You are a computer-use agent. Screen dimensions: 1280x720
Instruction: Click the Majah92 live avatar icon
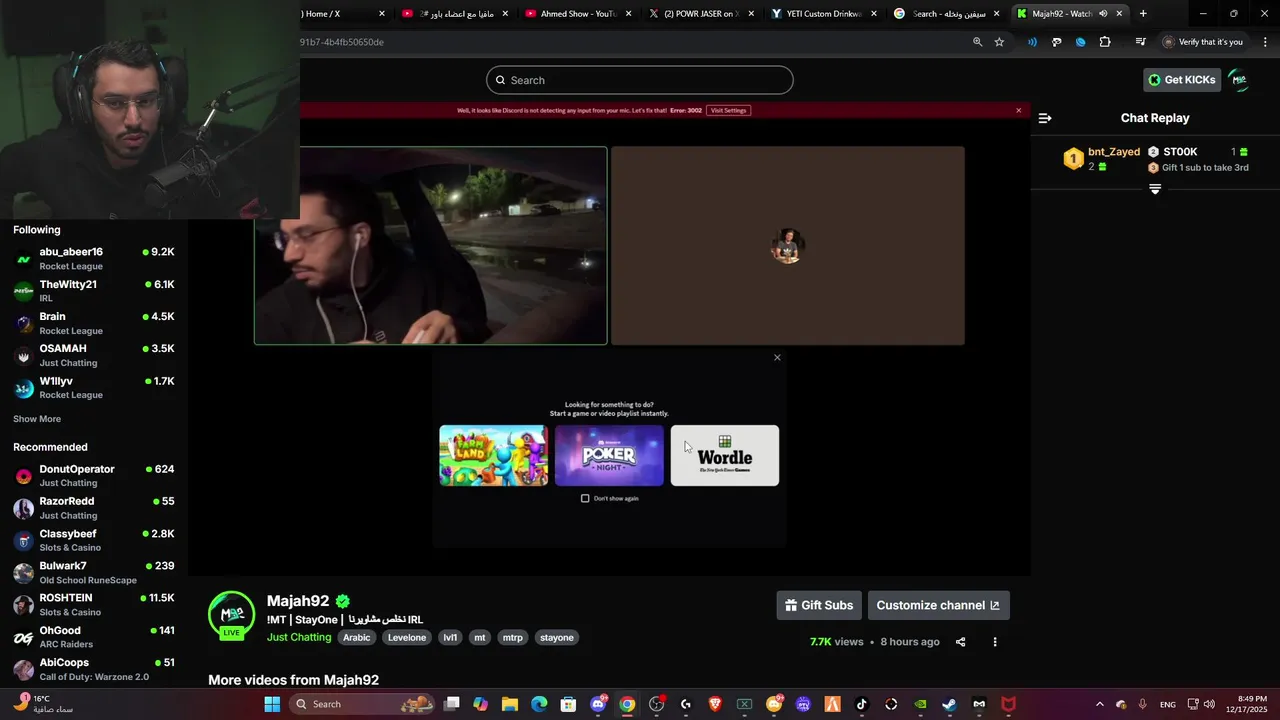231,614
